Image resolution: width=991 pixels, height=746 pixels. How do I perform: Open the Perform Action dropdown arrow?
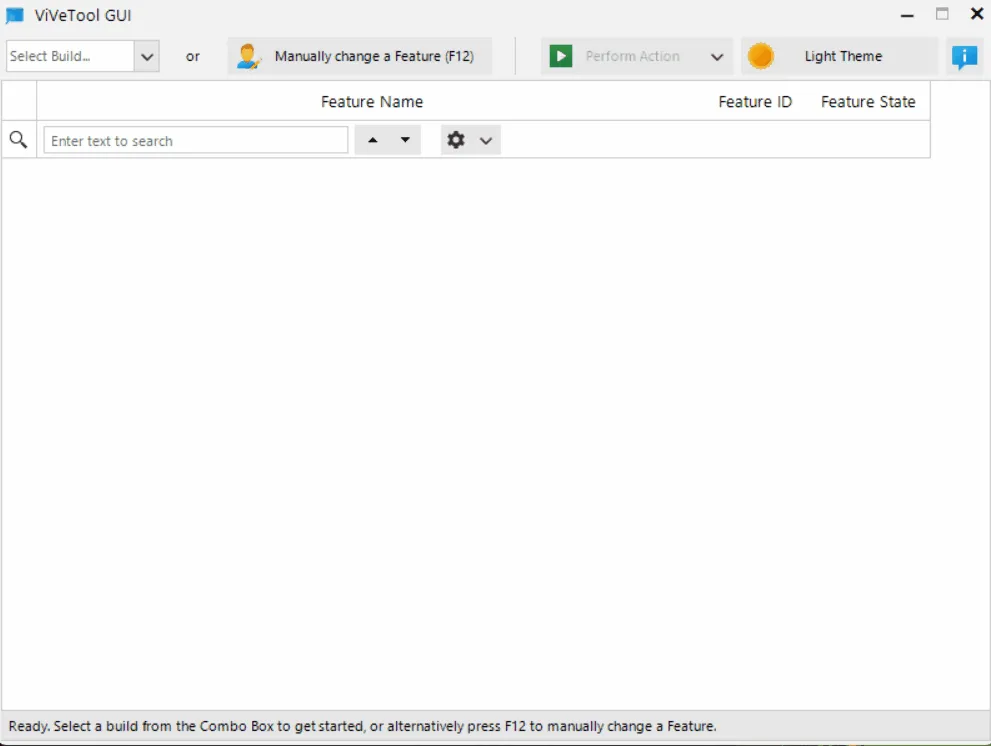(x=717, y=57)
